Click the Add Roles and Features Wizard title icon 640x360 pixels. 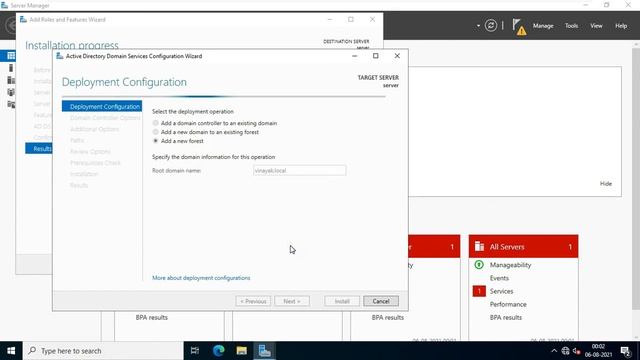[23, 19]
